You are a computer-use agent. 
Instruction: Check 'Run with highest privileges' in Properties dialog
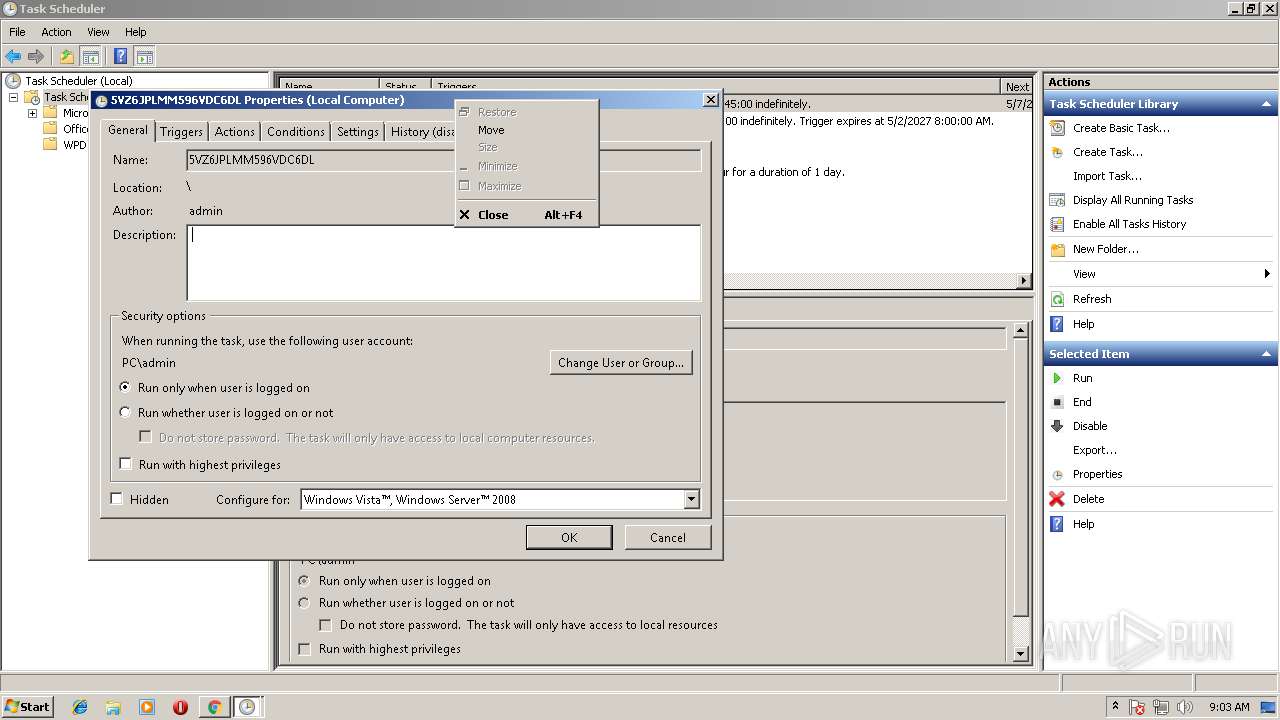point(125,464)
